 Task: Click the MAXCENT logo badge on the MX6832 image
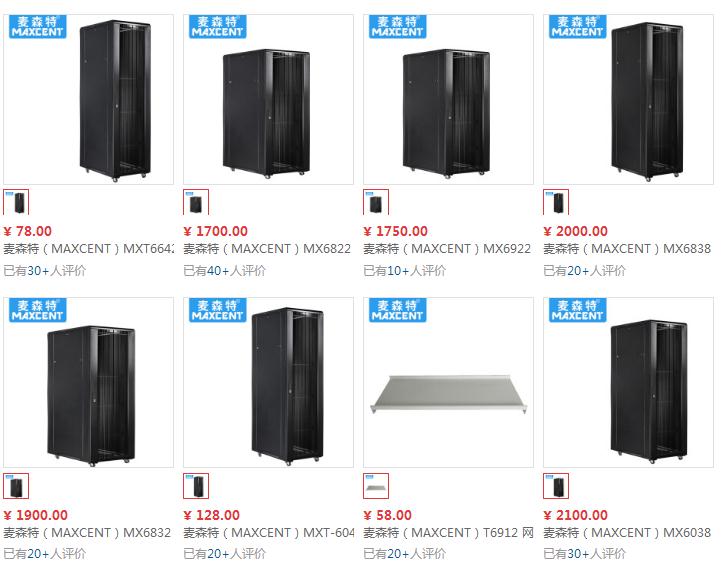point(38,310)
